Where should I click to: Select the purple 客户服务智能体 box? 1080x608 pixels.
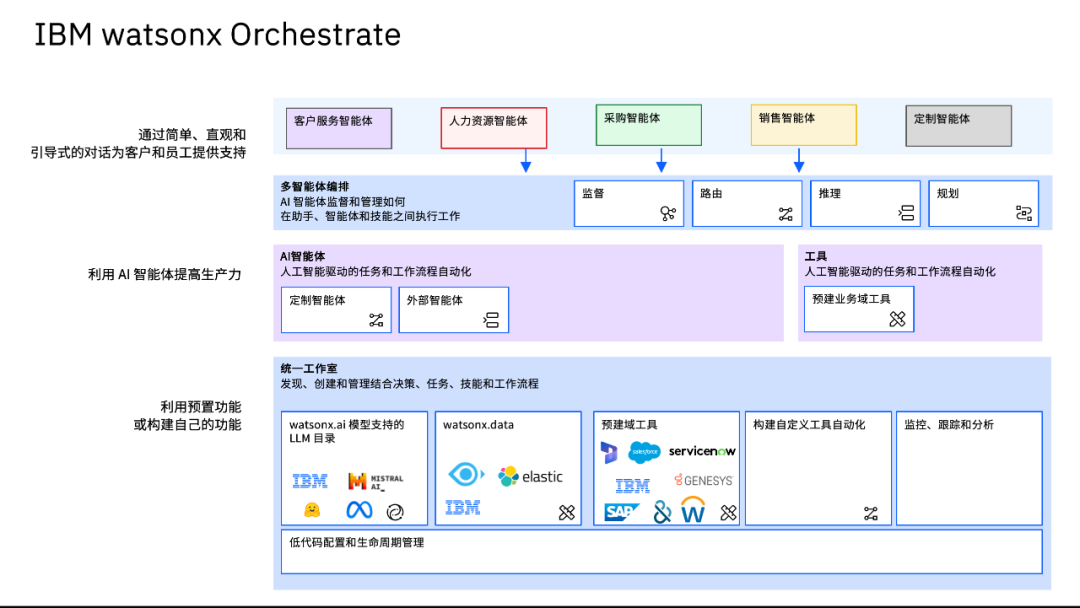point(339,128)
